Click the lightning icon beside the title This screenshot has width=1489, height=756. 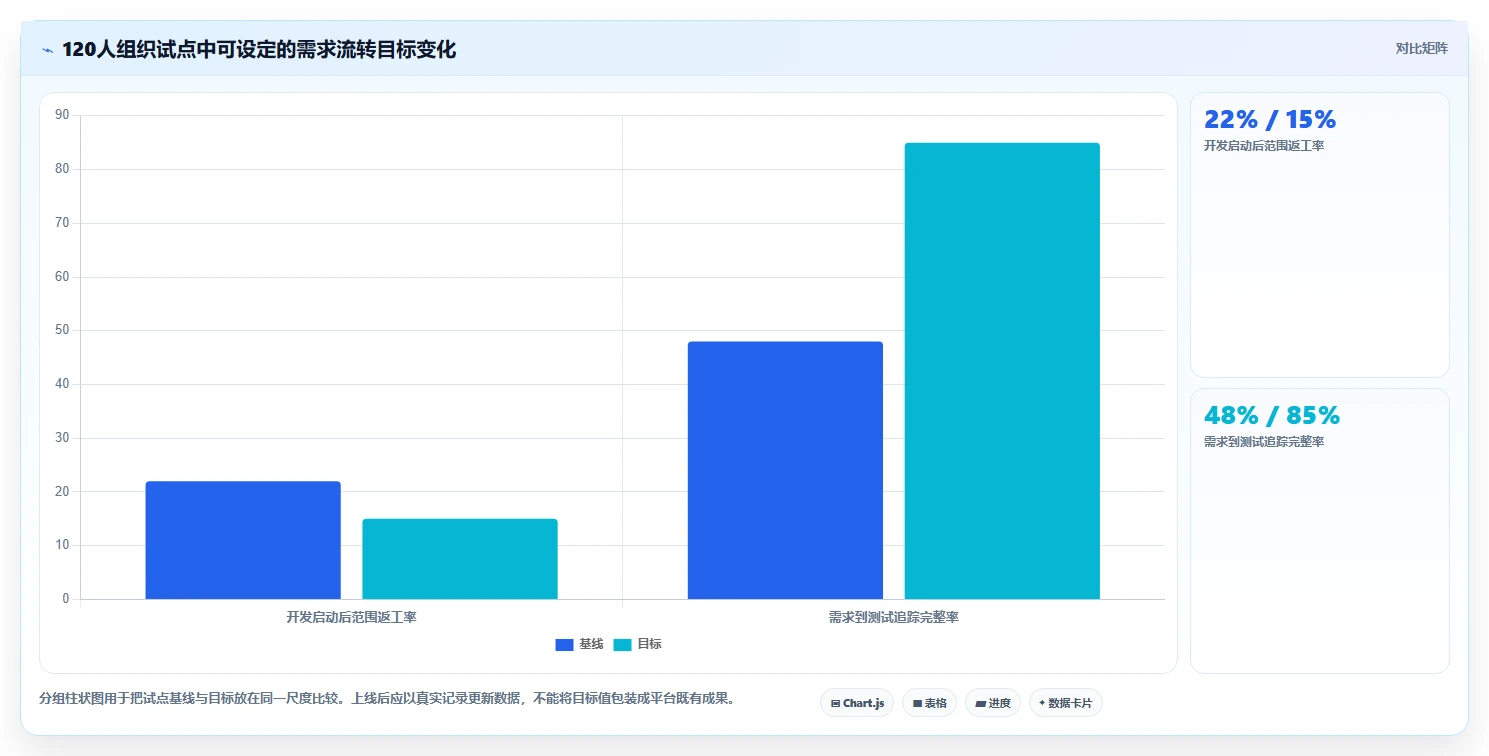pyautogui.click(x=47, y=50)
